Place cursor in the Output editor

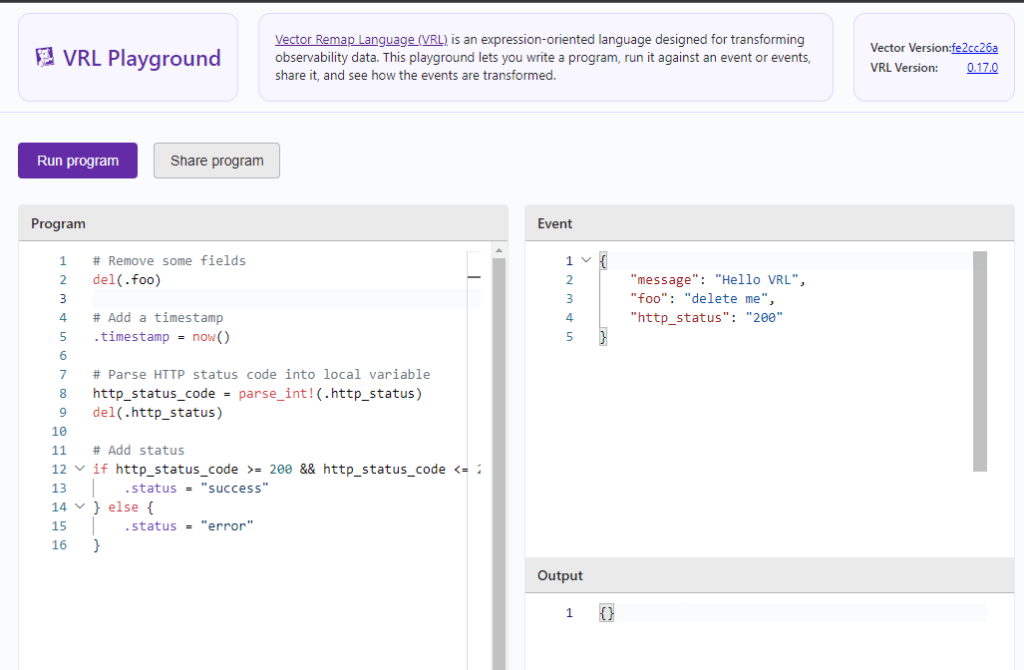(x=790, y=613)
